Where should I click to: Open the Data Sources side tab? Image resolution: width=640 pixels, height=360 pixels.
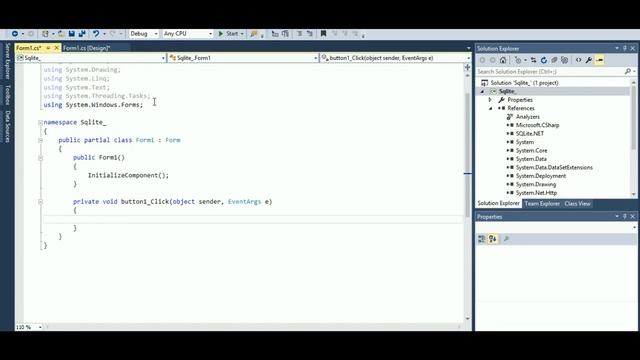[x=7, y=127]
